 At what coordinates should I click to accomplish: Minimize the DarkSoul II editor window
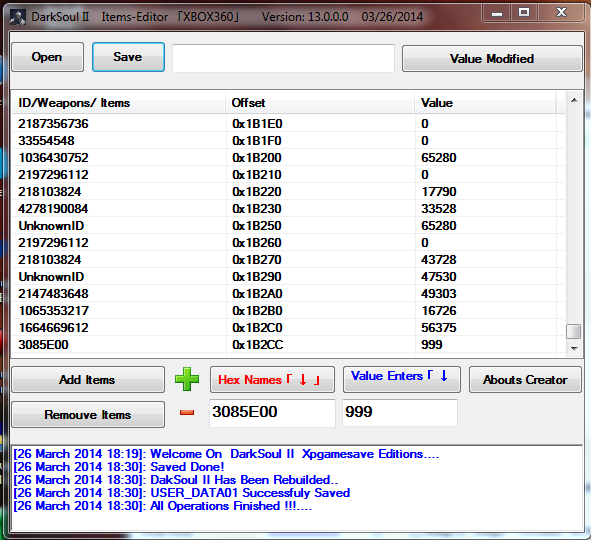click(497, 13)
